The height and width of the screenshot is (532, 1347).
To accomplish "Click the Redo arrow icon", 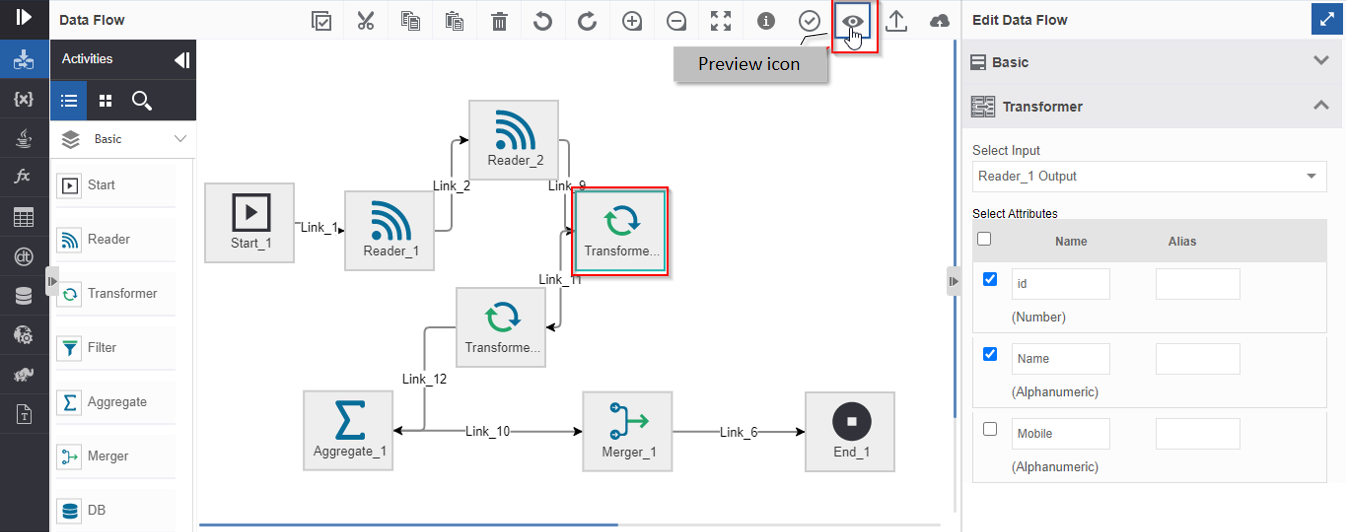I will point(587,21).
